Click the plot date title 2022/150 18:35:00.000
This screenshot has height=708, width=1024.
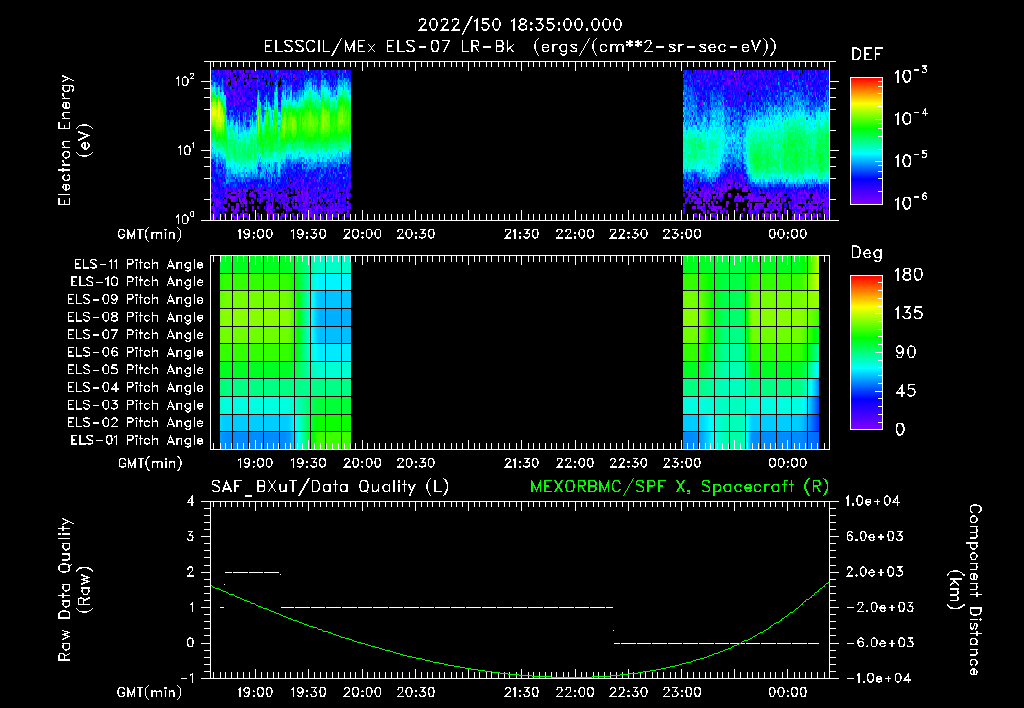(520, 25)
